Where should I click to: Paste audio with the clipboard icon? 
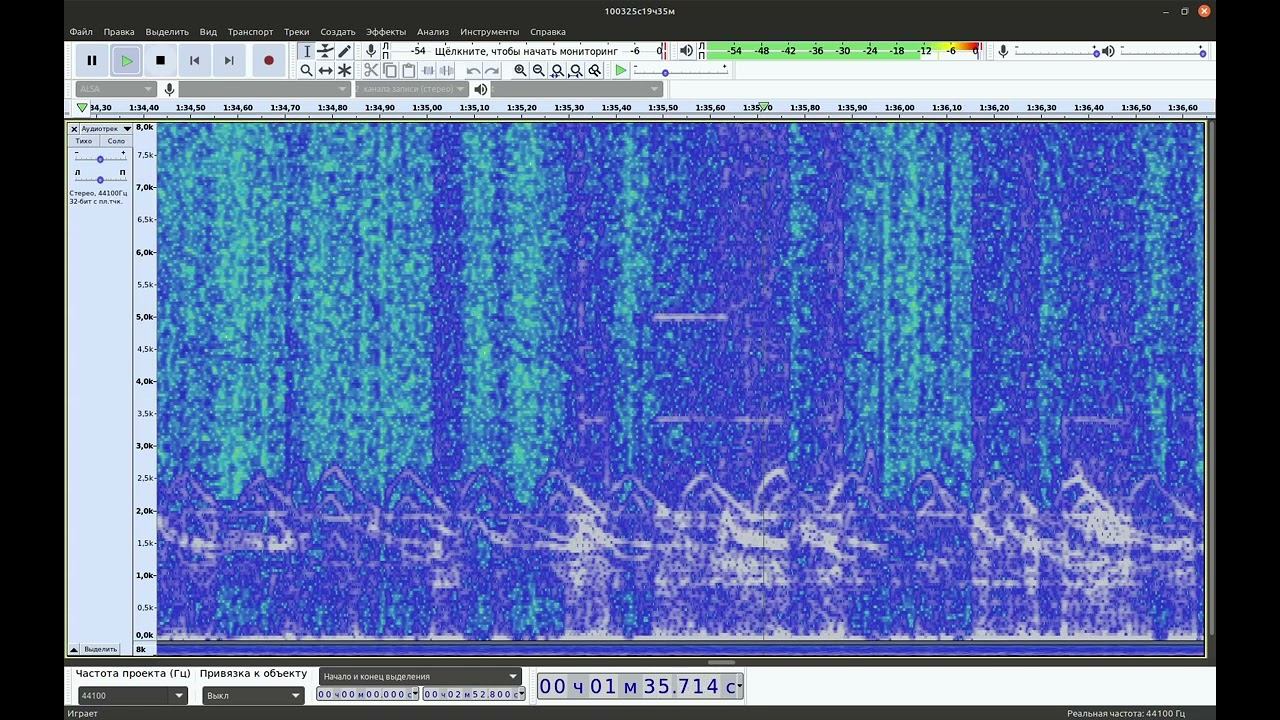coord(409,70)
